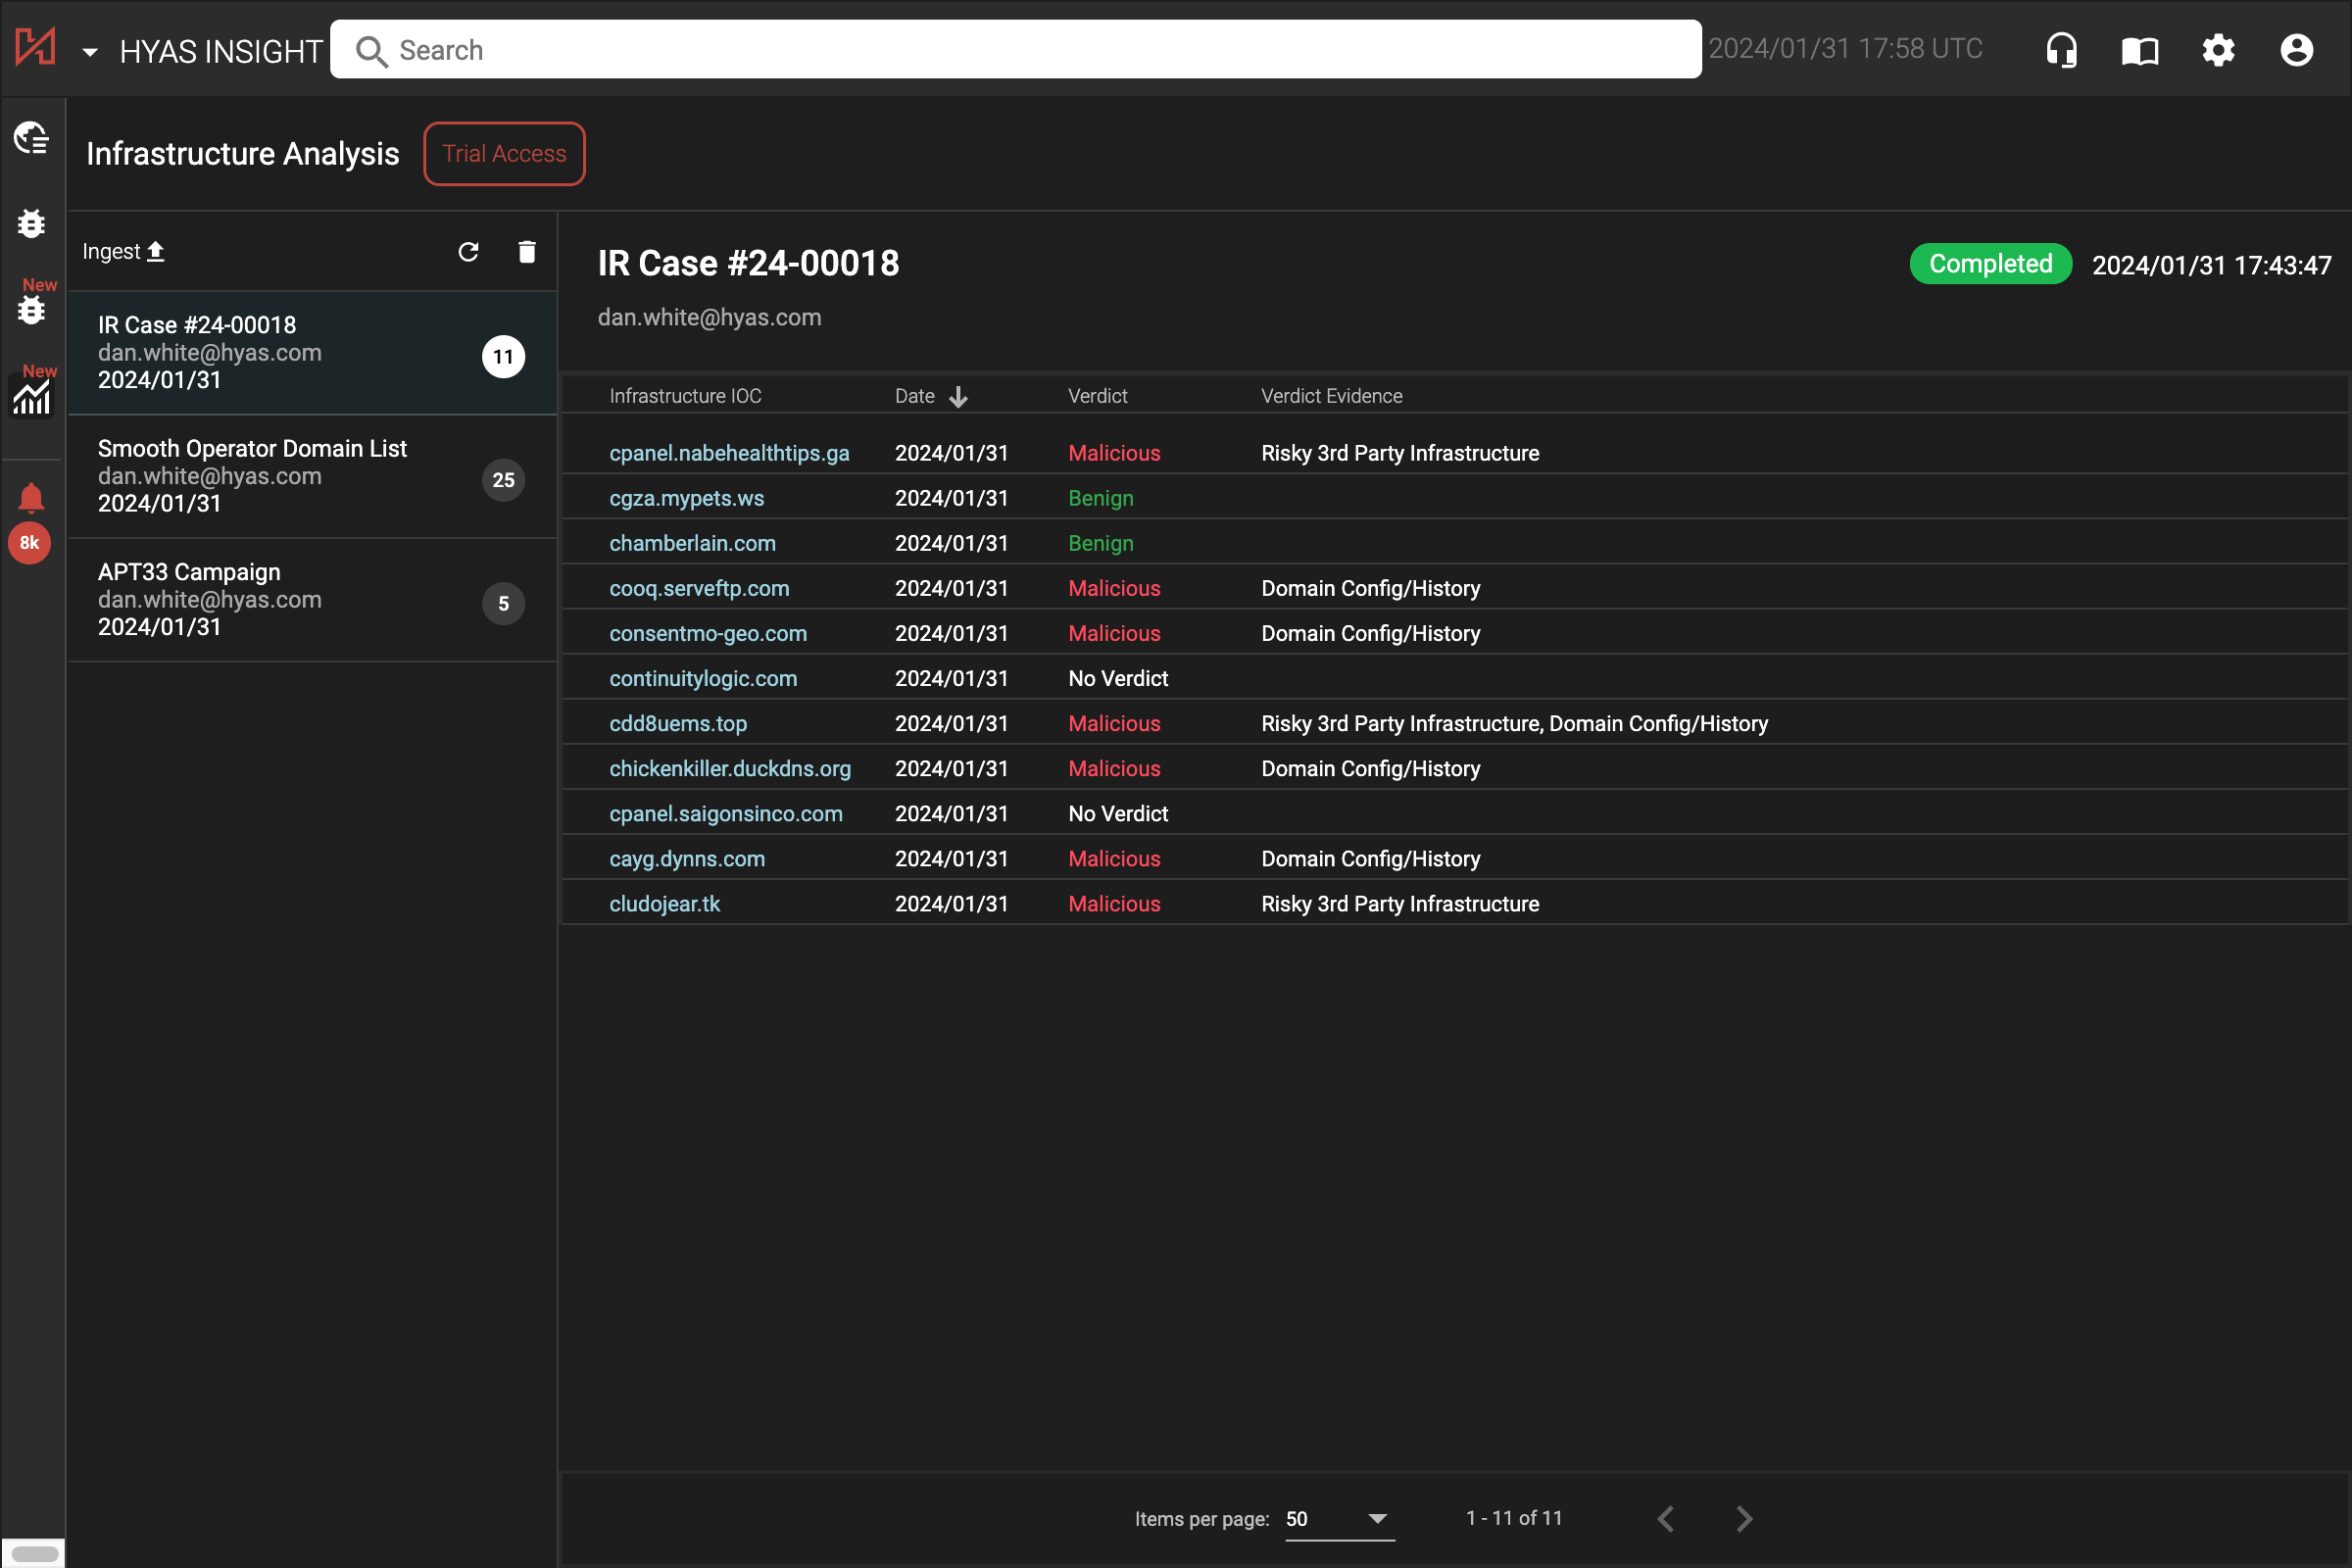Open the support headset icon

coord(2062,49)
